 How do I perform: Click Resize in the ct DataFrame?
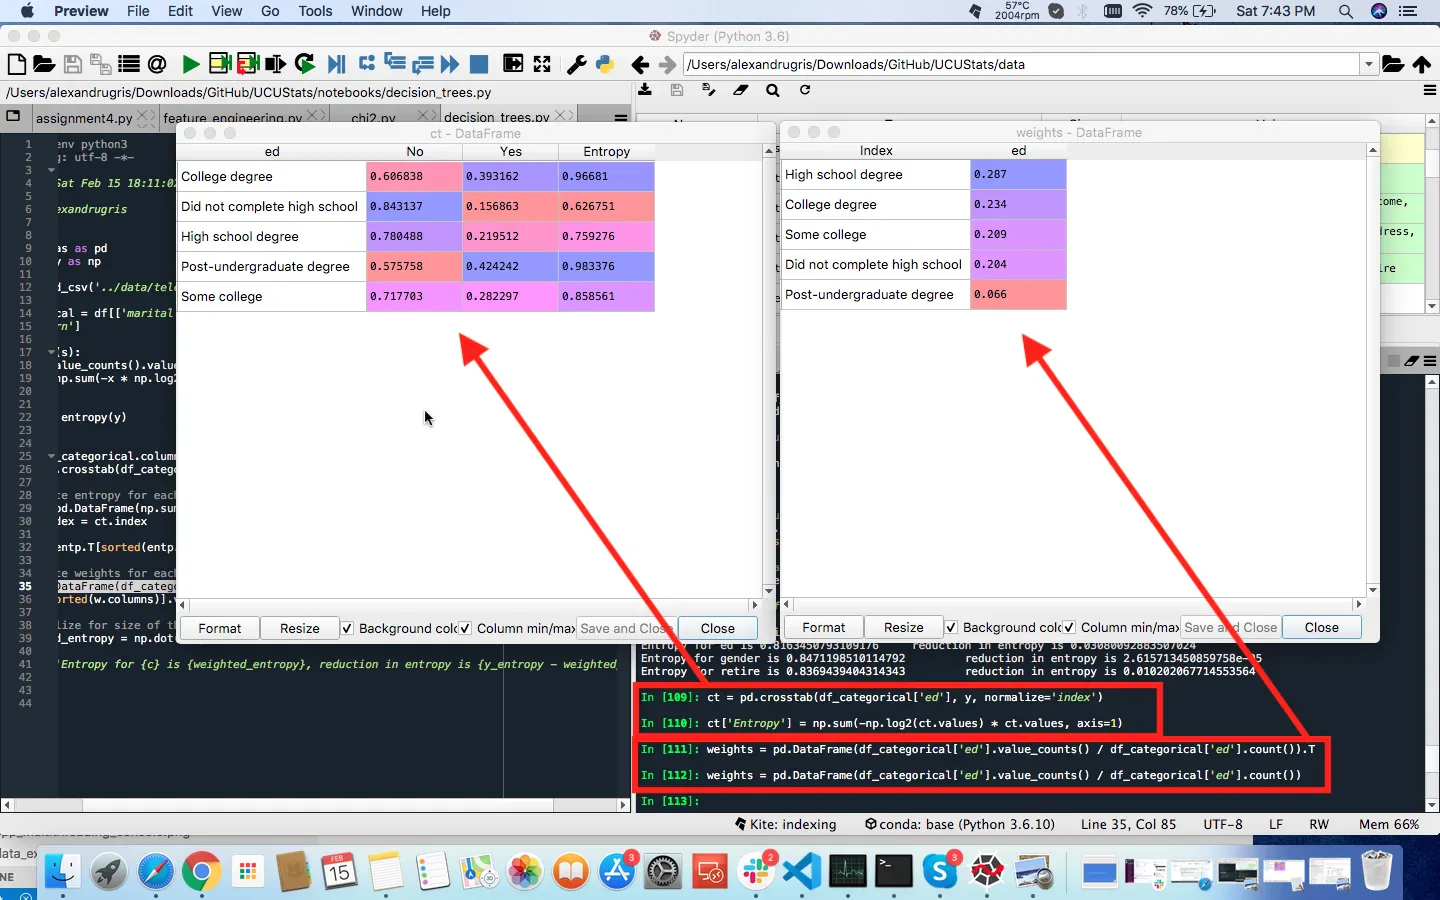pos(300,628)
